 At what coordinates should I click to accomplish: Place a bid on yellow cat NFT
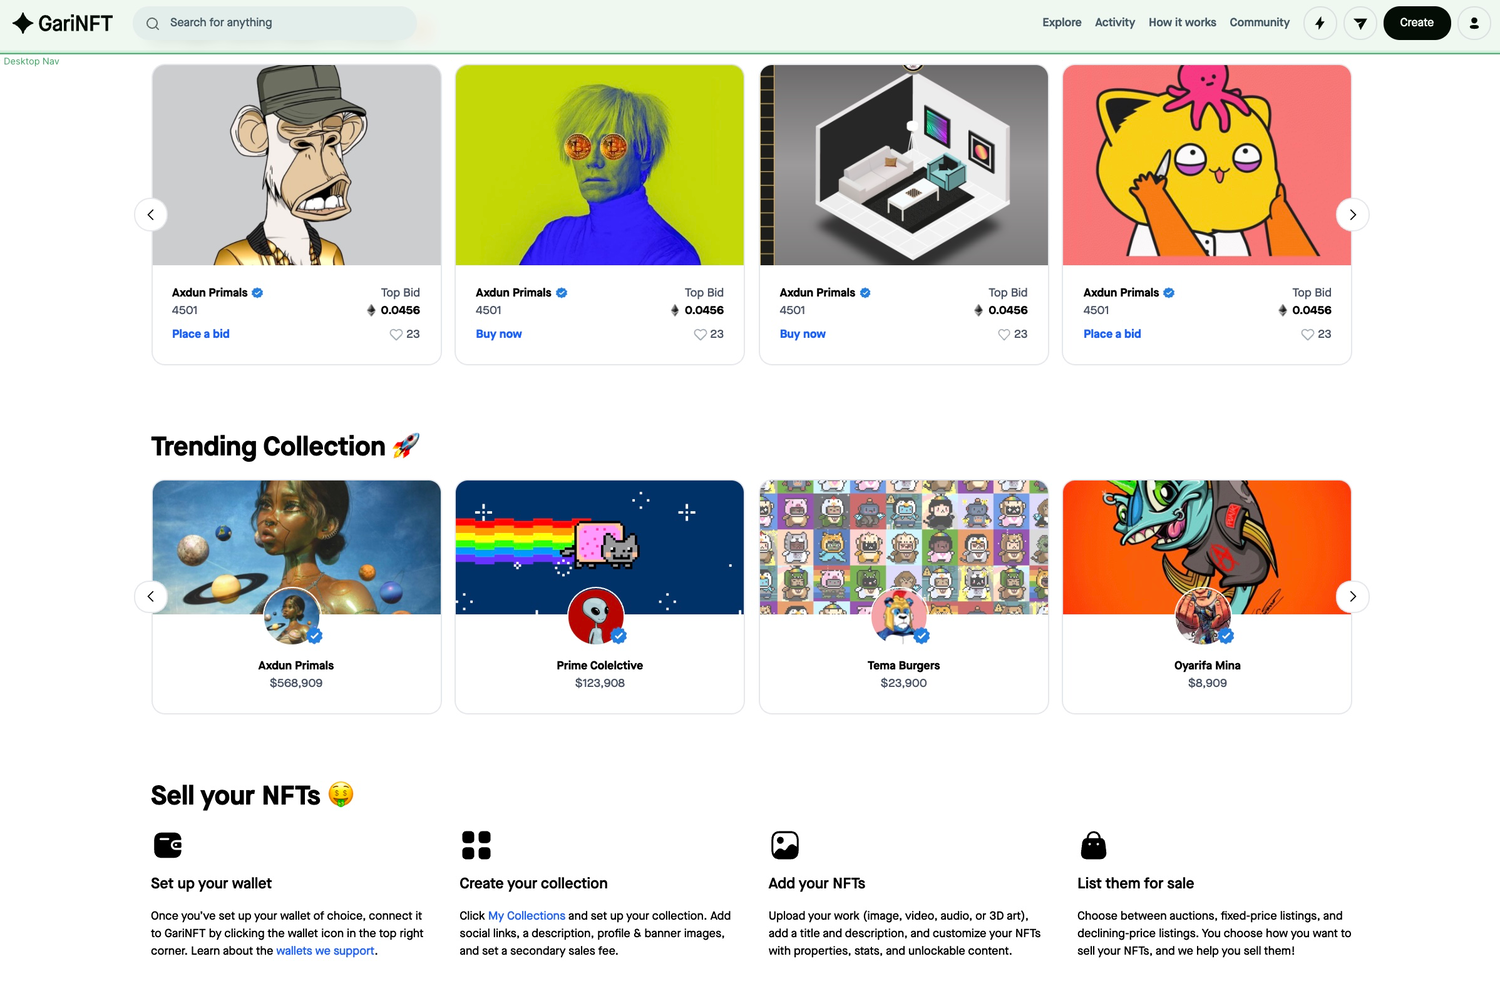pyautogui.click(x=1112, y=334)
